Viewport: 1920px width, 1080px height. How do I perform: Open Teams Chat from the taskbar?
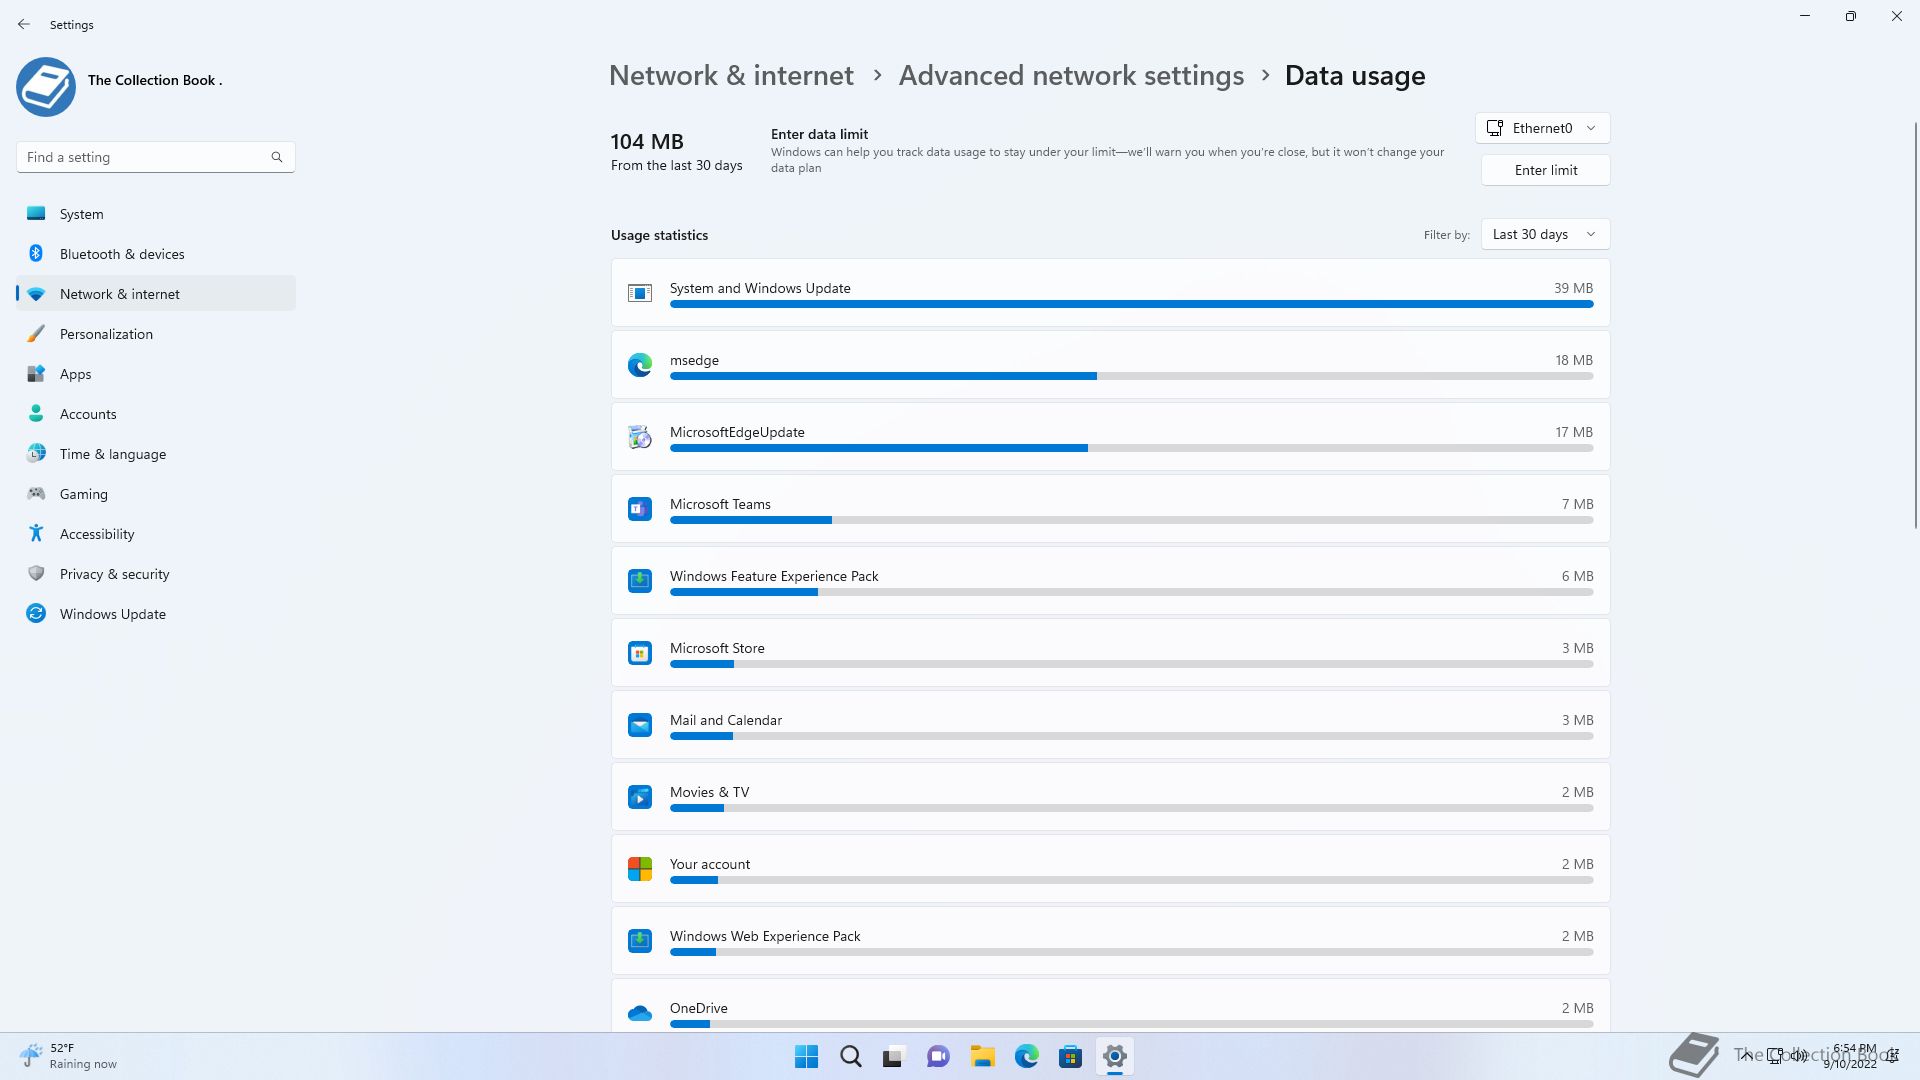(x=938, y=1056)
